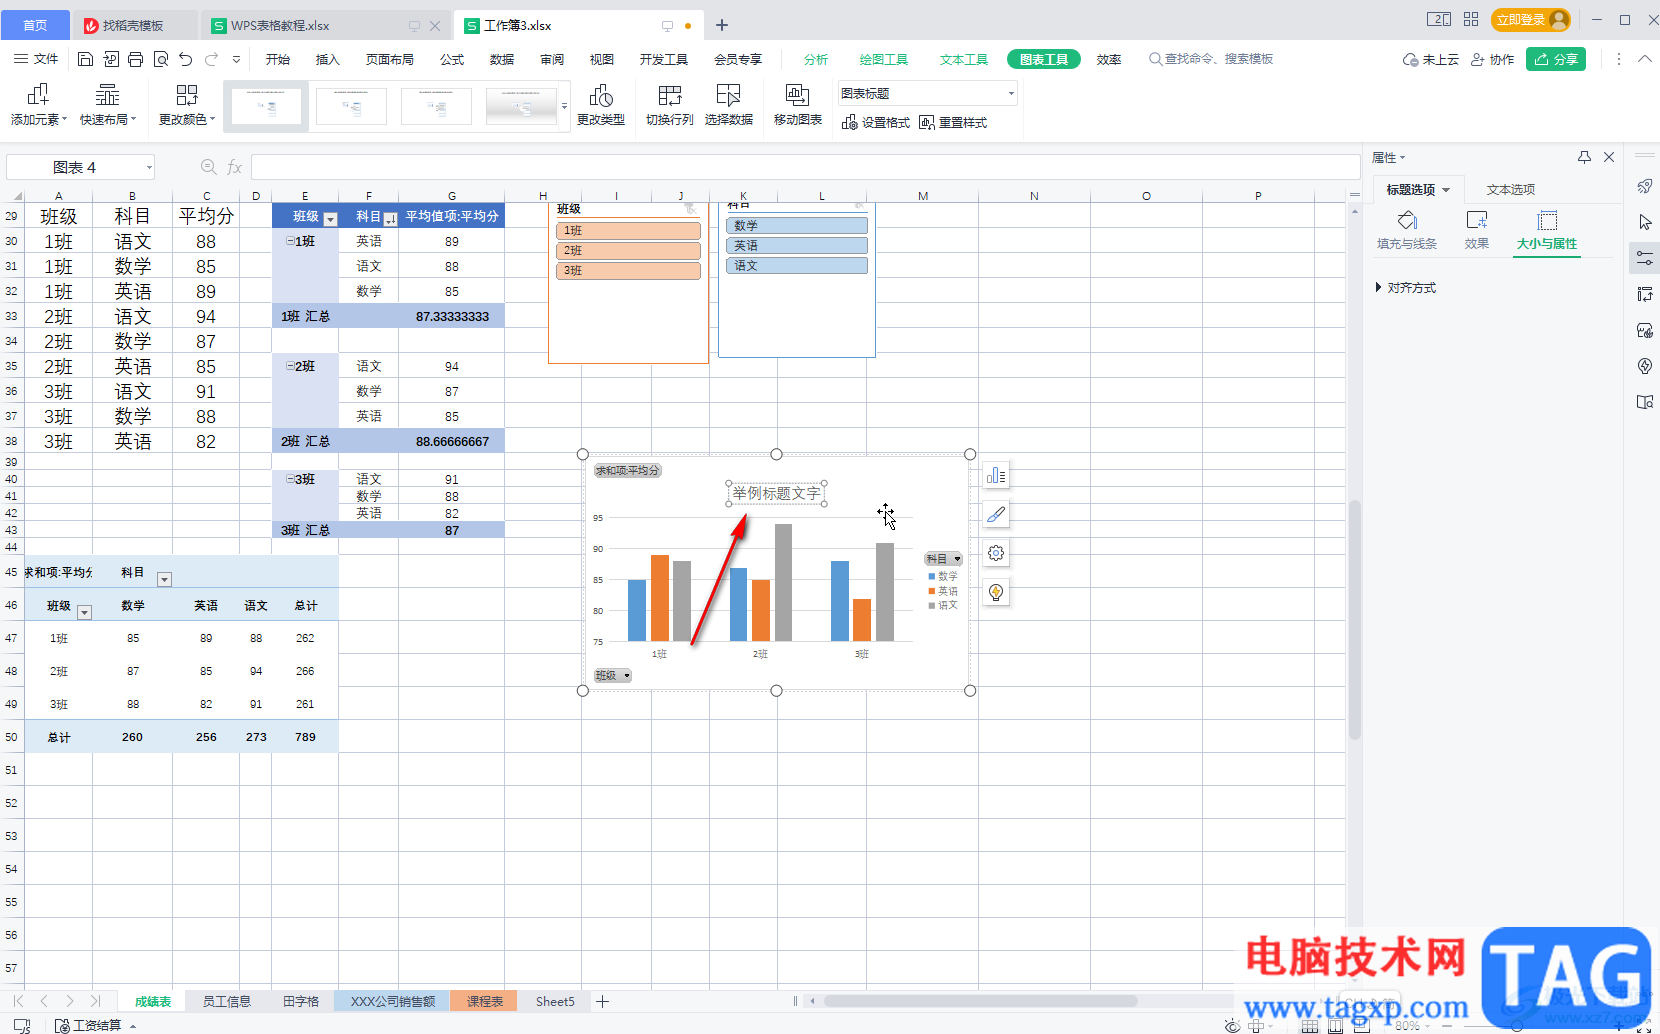Click the 未上云 cloud status button

tap(1431, 60)
